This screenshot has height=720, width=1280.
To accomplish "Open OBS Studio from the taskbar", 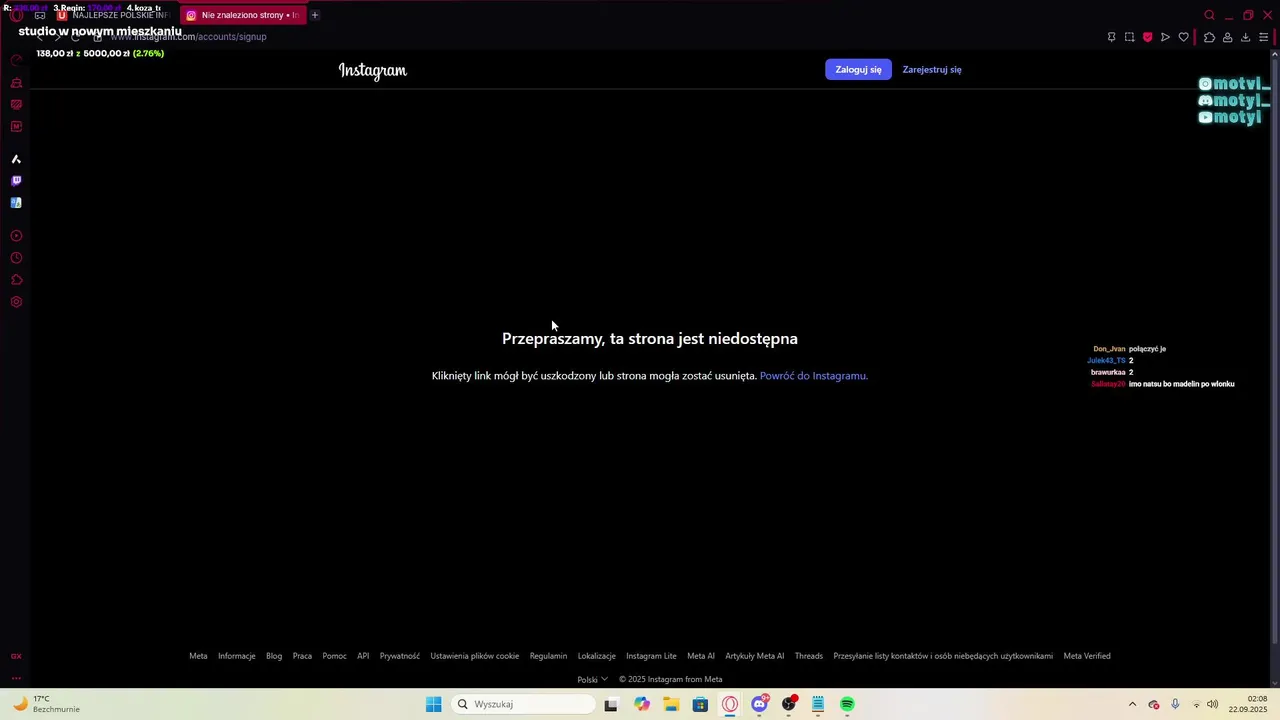I will point(789,704).
